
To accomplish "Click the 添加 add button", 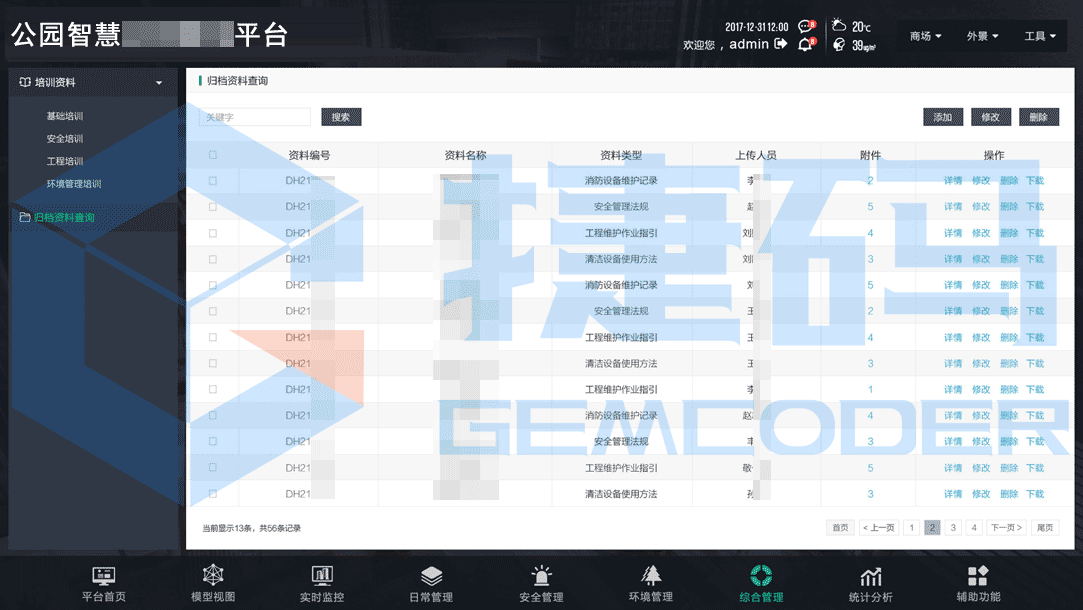I will click(943, 116).
